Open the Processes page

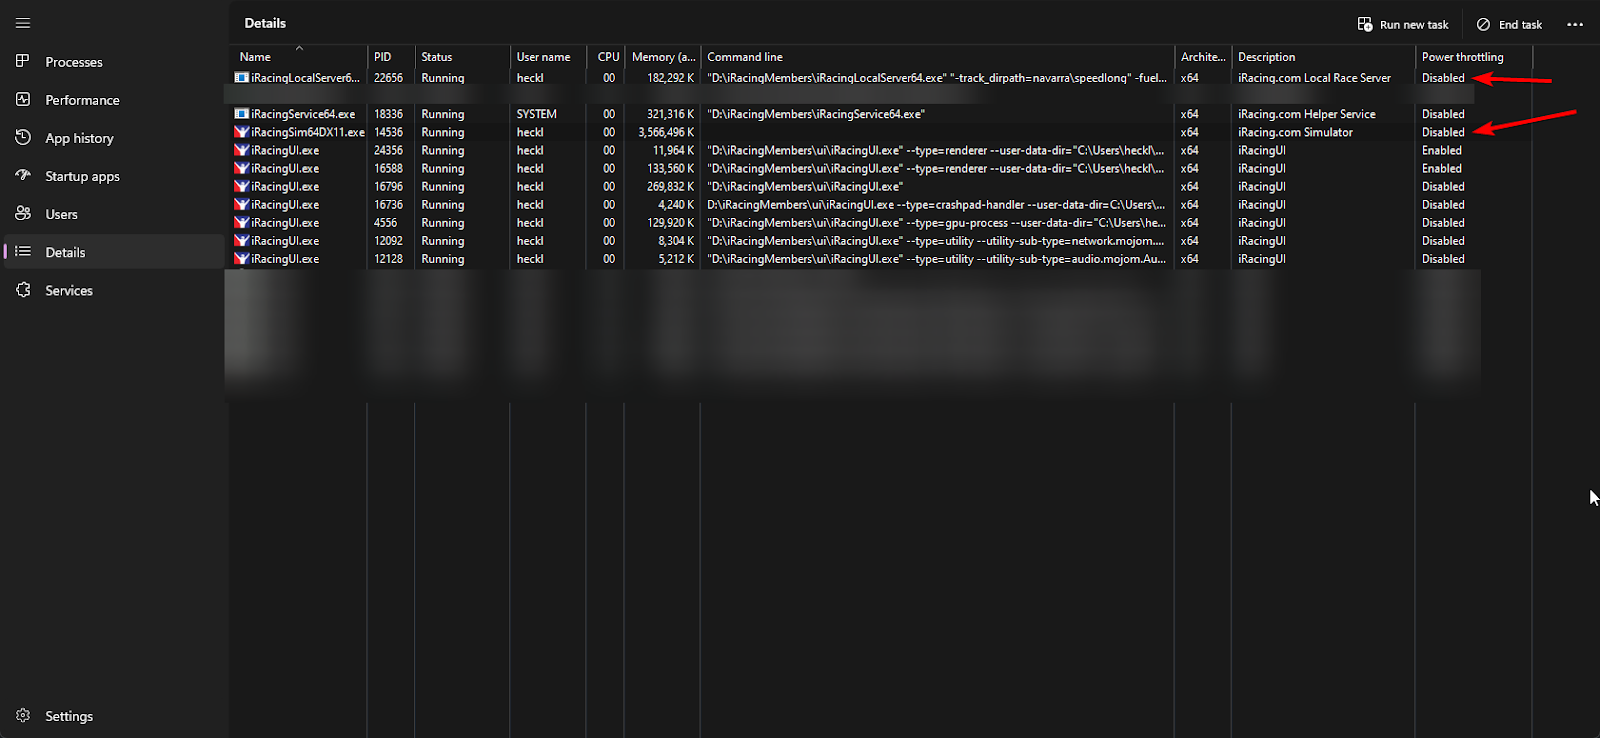pyautogui.click(x=114, y=61)
